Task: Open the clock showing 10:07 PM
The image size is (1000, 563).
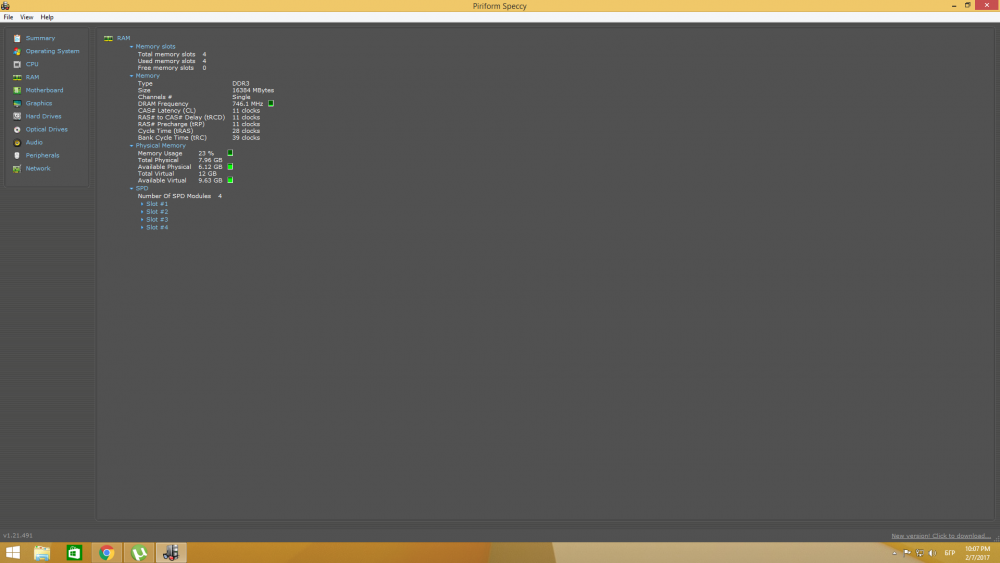Action: (977, 549)
